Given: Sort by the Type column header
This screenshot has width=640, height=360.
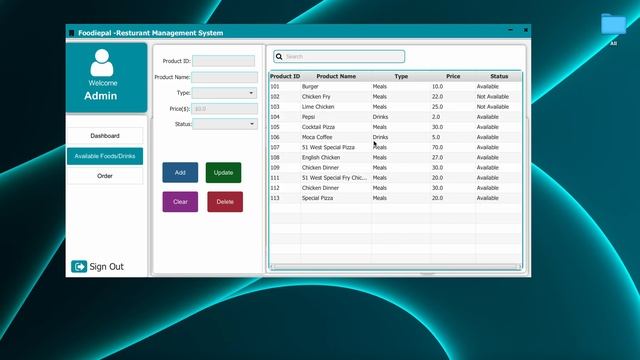Looking at the screenshot, I should (x=401, y=76).
